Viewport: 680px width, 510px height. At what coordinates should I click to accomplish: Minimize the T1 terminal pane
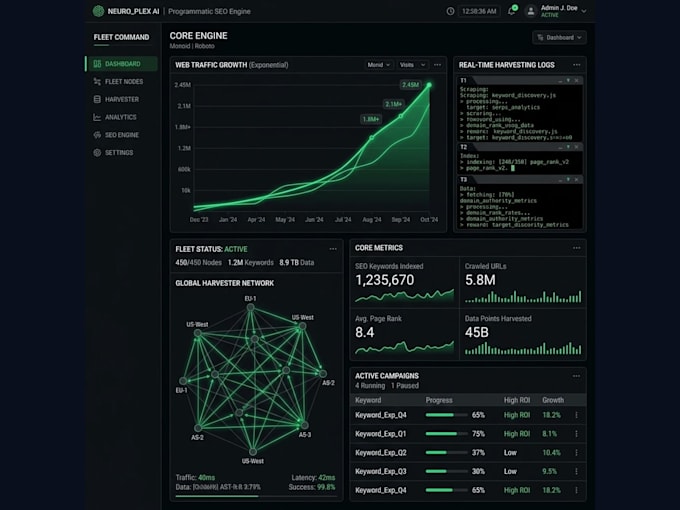(x=560, y=81)
